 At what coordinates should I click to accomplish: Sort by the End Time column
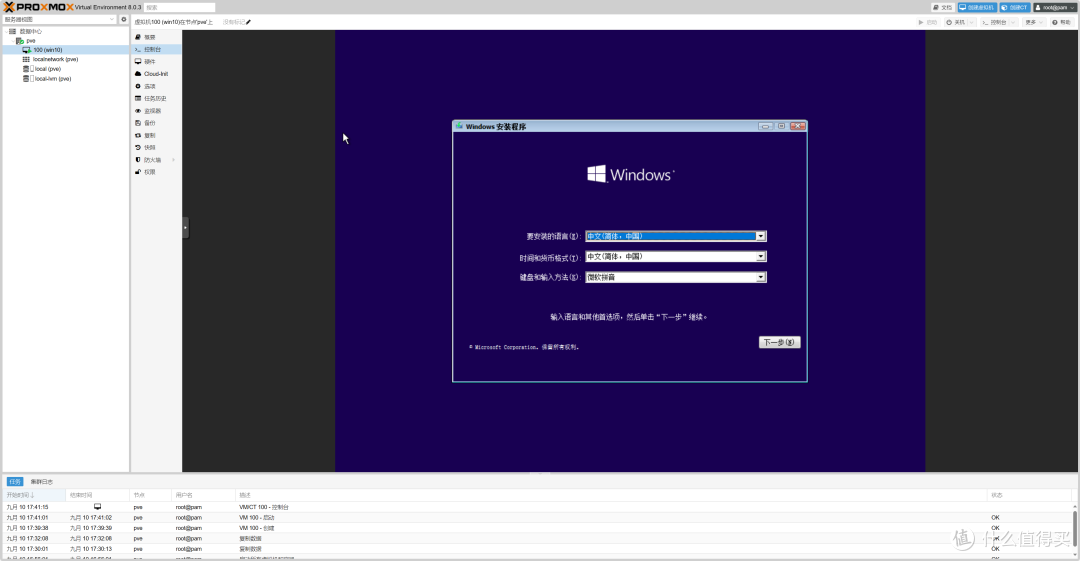pos(98,496)
